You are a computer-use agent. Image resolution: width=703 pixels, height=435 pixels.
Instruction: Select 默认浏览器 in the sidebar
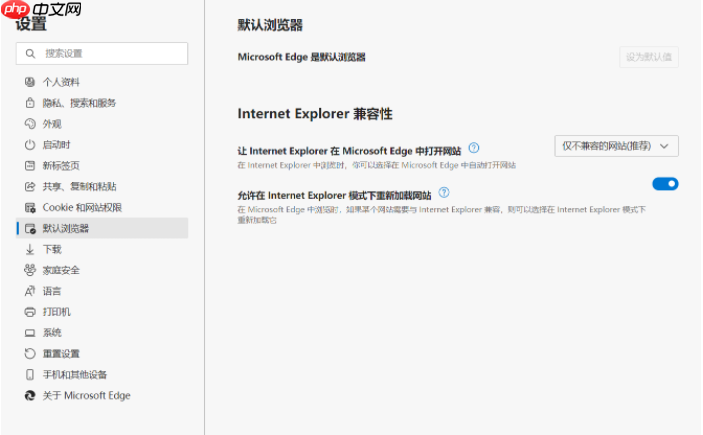point(102,228)
